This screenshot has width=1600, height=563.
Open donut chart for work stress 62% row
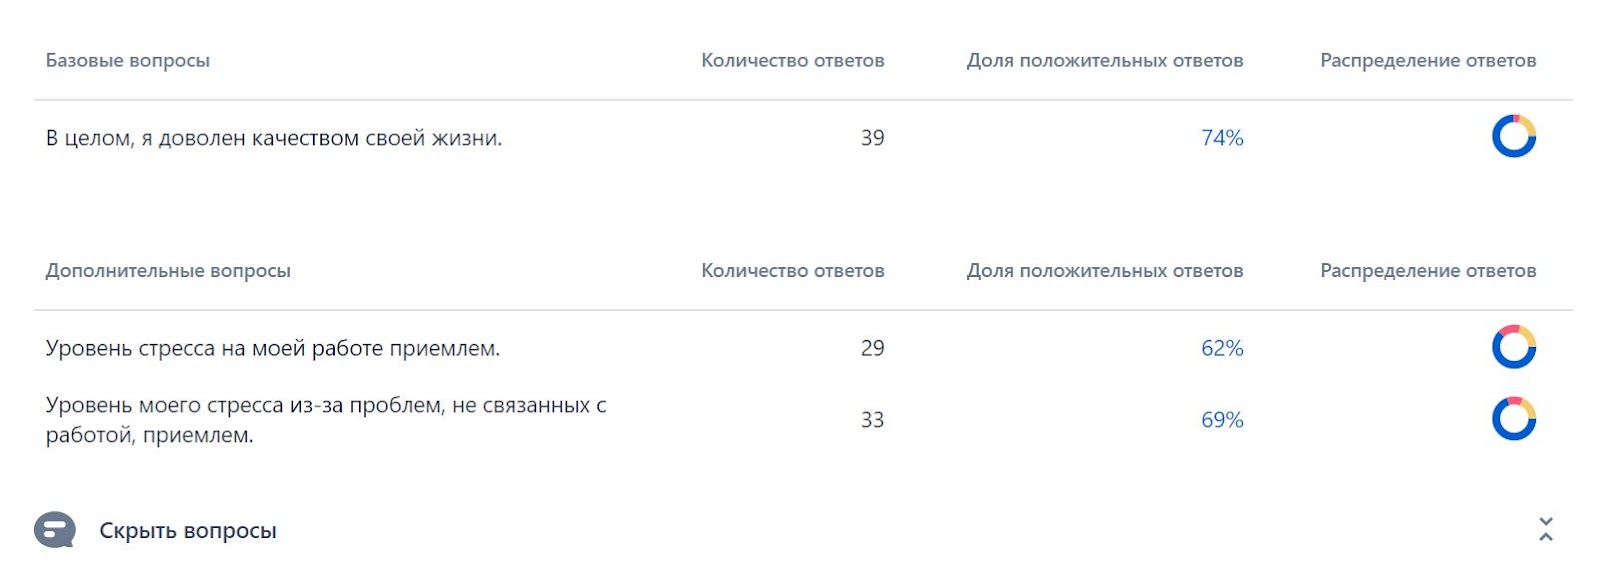[1514, 347]
